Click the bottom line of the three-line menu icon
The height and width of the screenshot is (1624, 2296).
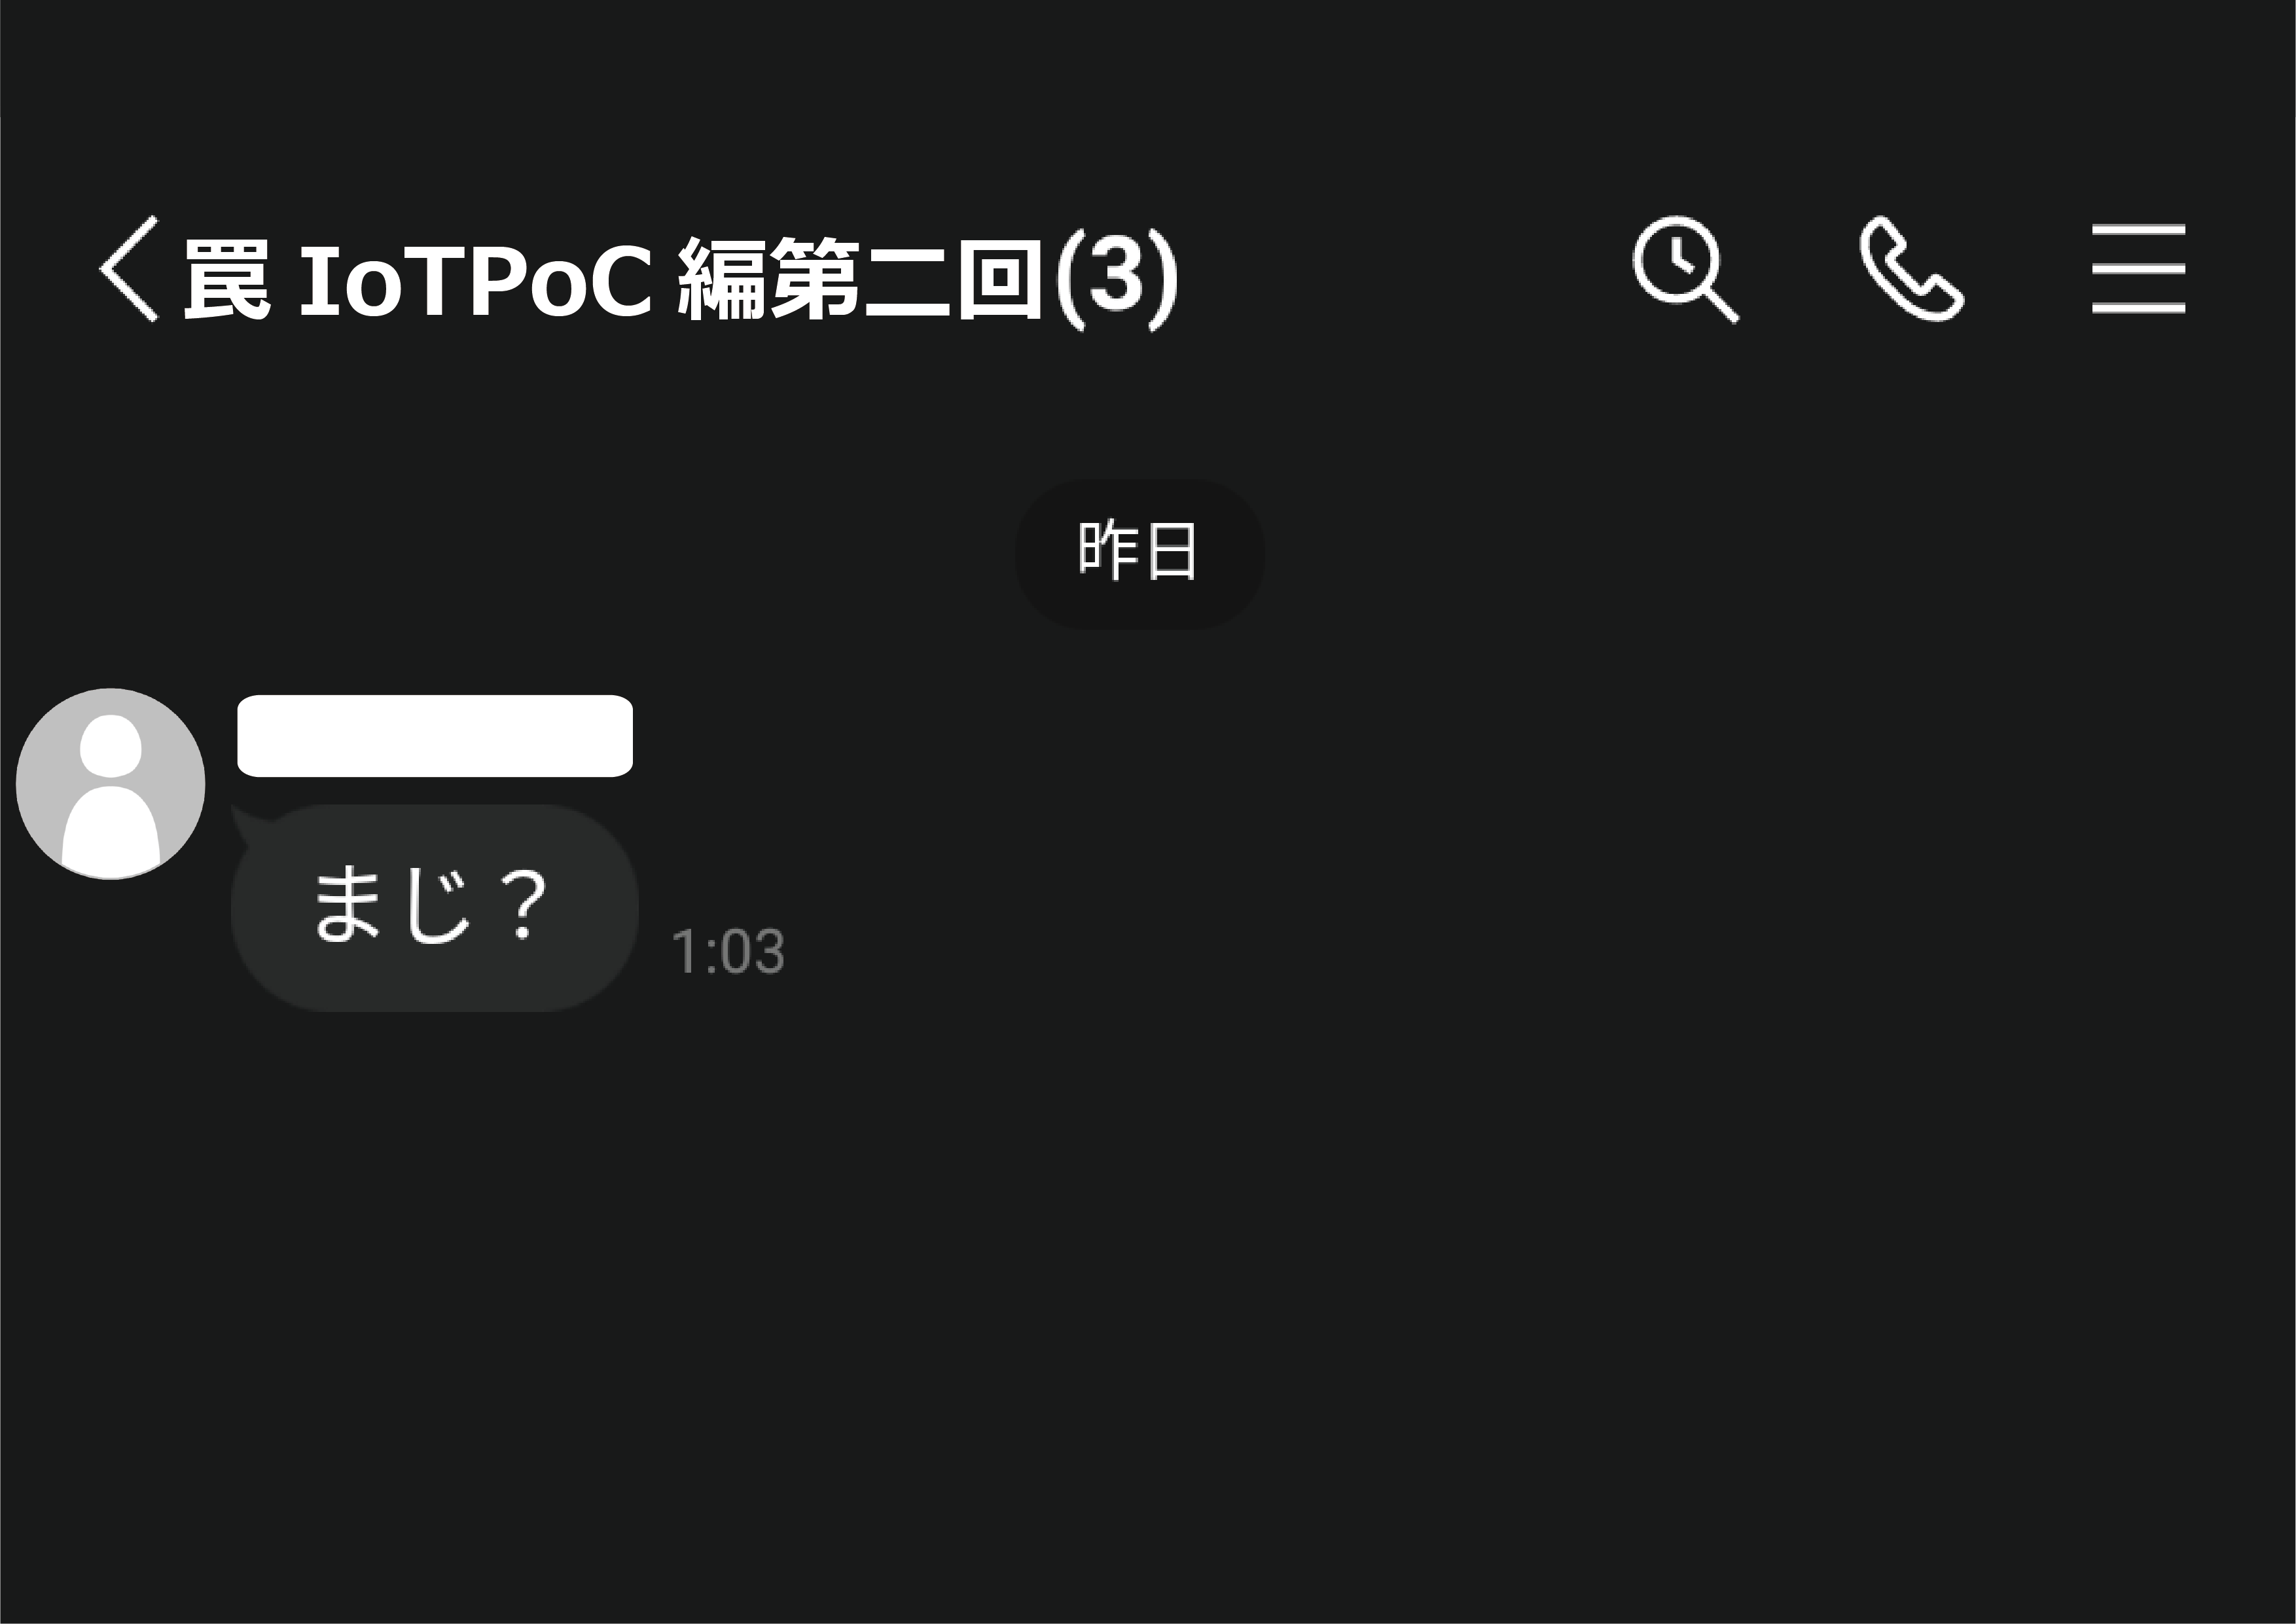2138,308
